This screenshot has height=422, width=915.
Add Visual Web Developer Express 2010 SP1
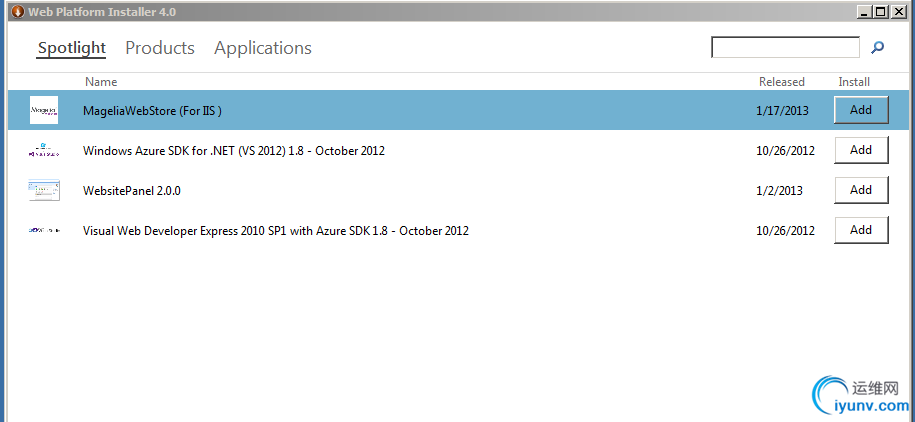pos(861,230)
